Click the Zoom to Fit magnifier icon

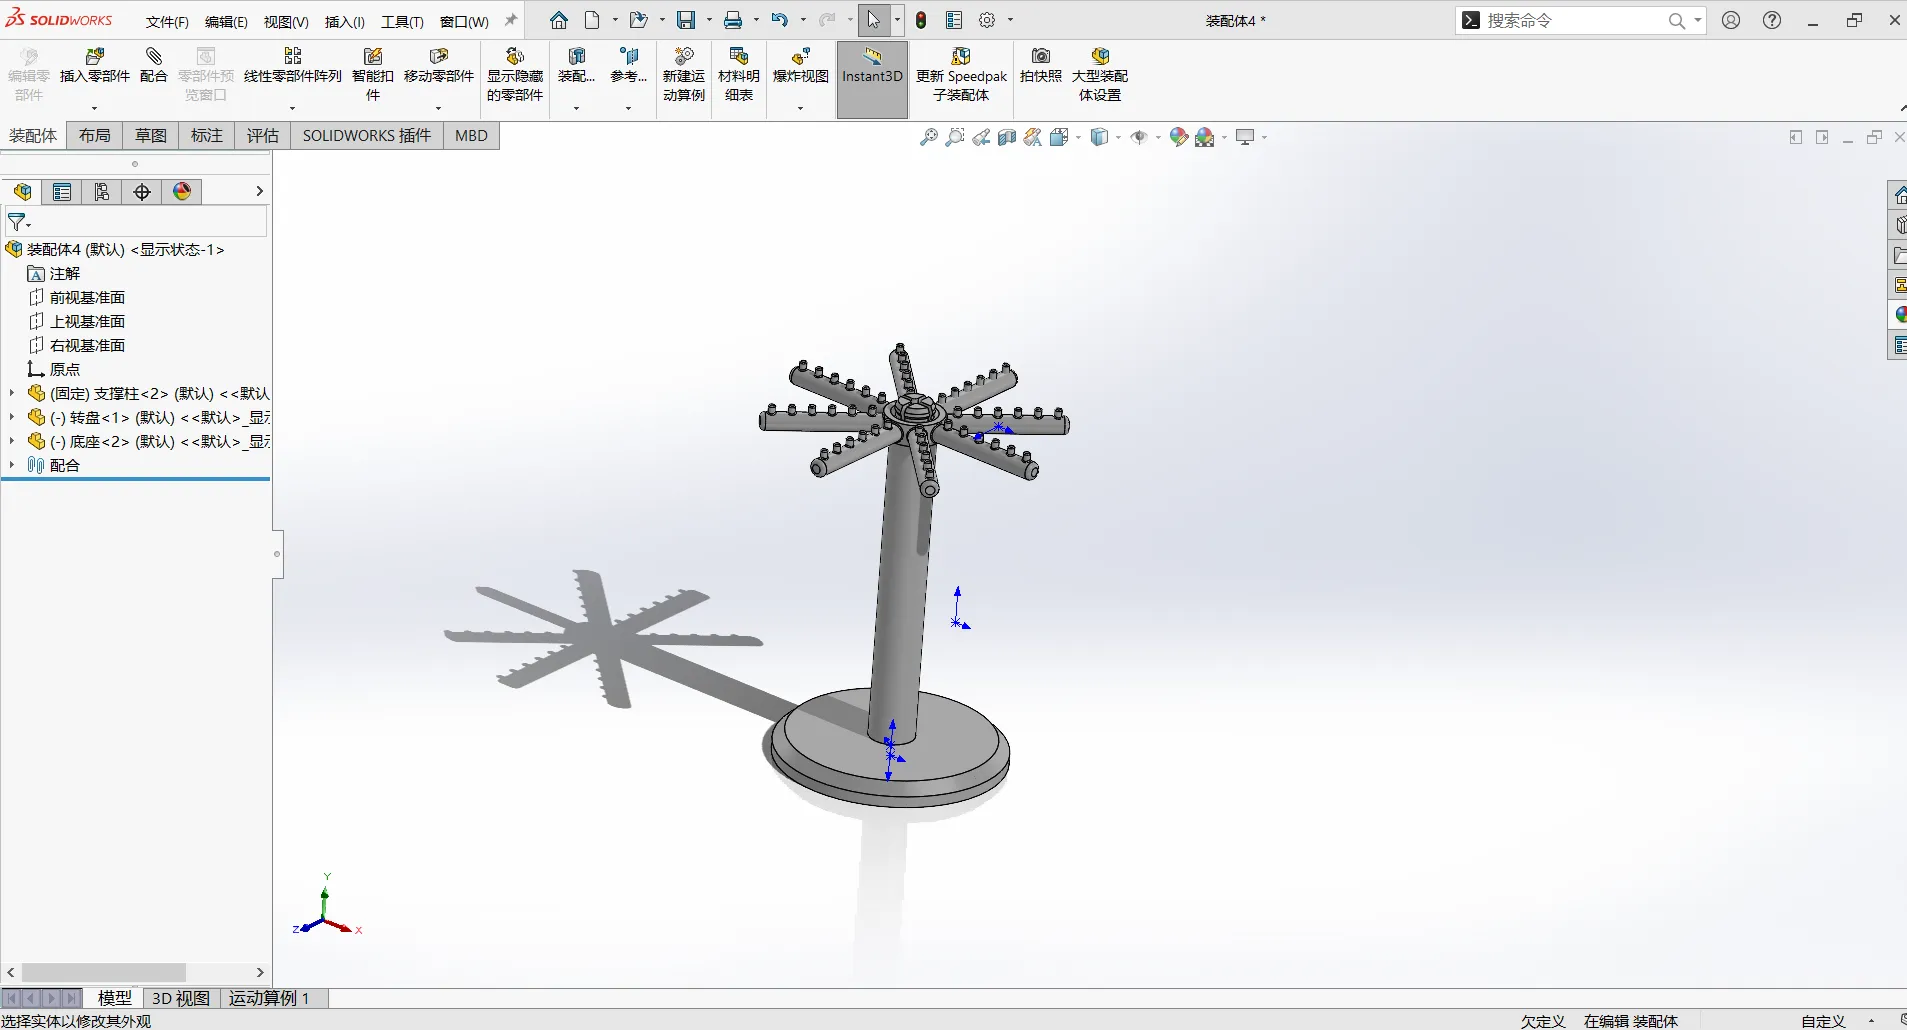pos(929,137)
